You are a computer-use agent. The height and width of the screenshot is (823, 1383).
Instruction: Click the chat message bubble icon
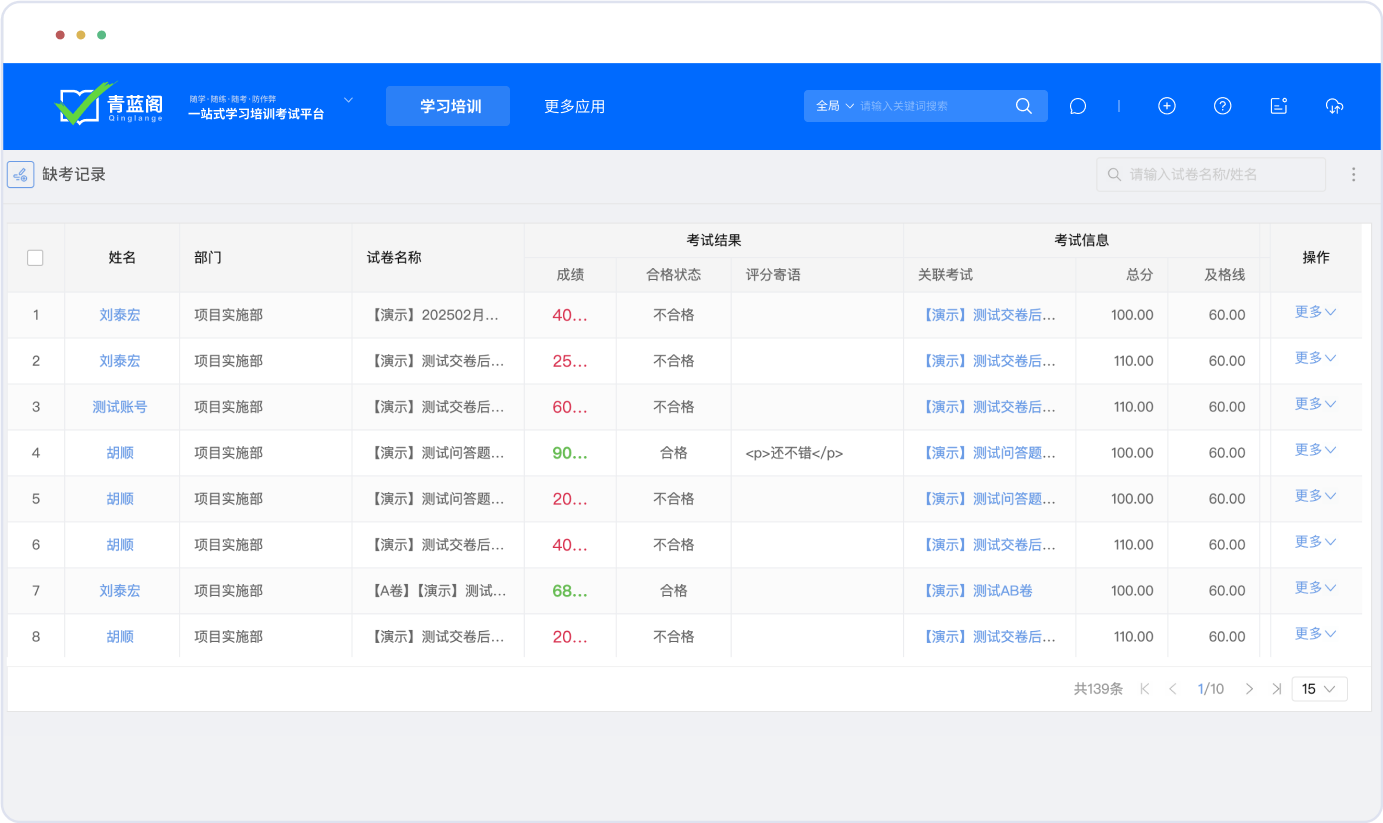point(1077,106)
